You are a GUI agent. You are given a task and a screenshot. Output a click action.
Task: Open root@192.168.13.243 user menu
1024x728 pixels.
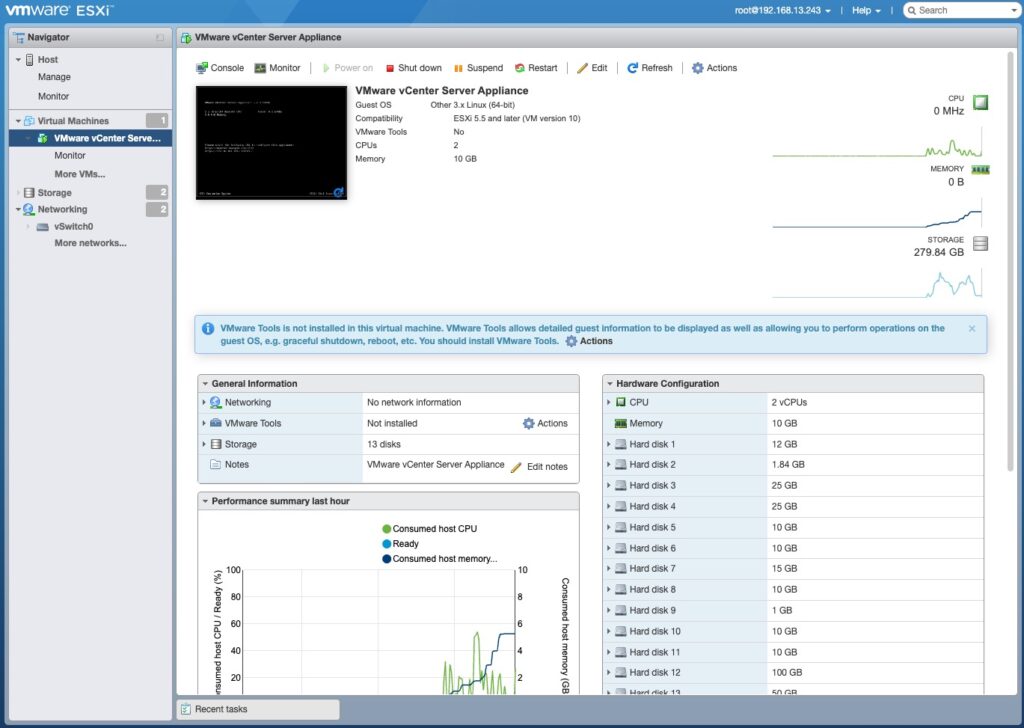pos(782,10)
